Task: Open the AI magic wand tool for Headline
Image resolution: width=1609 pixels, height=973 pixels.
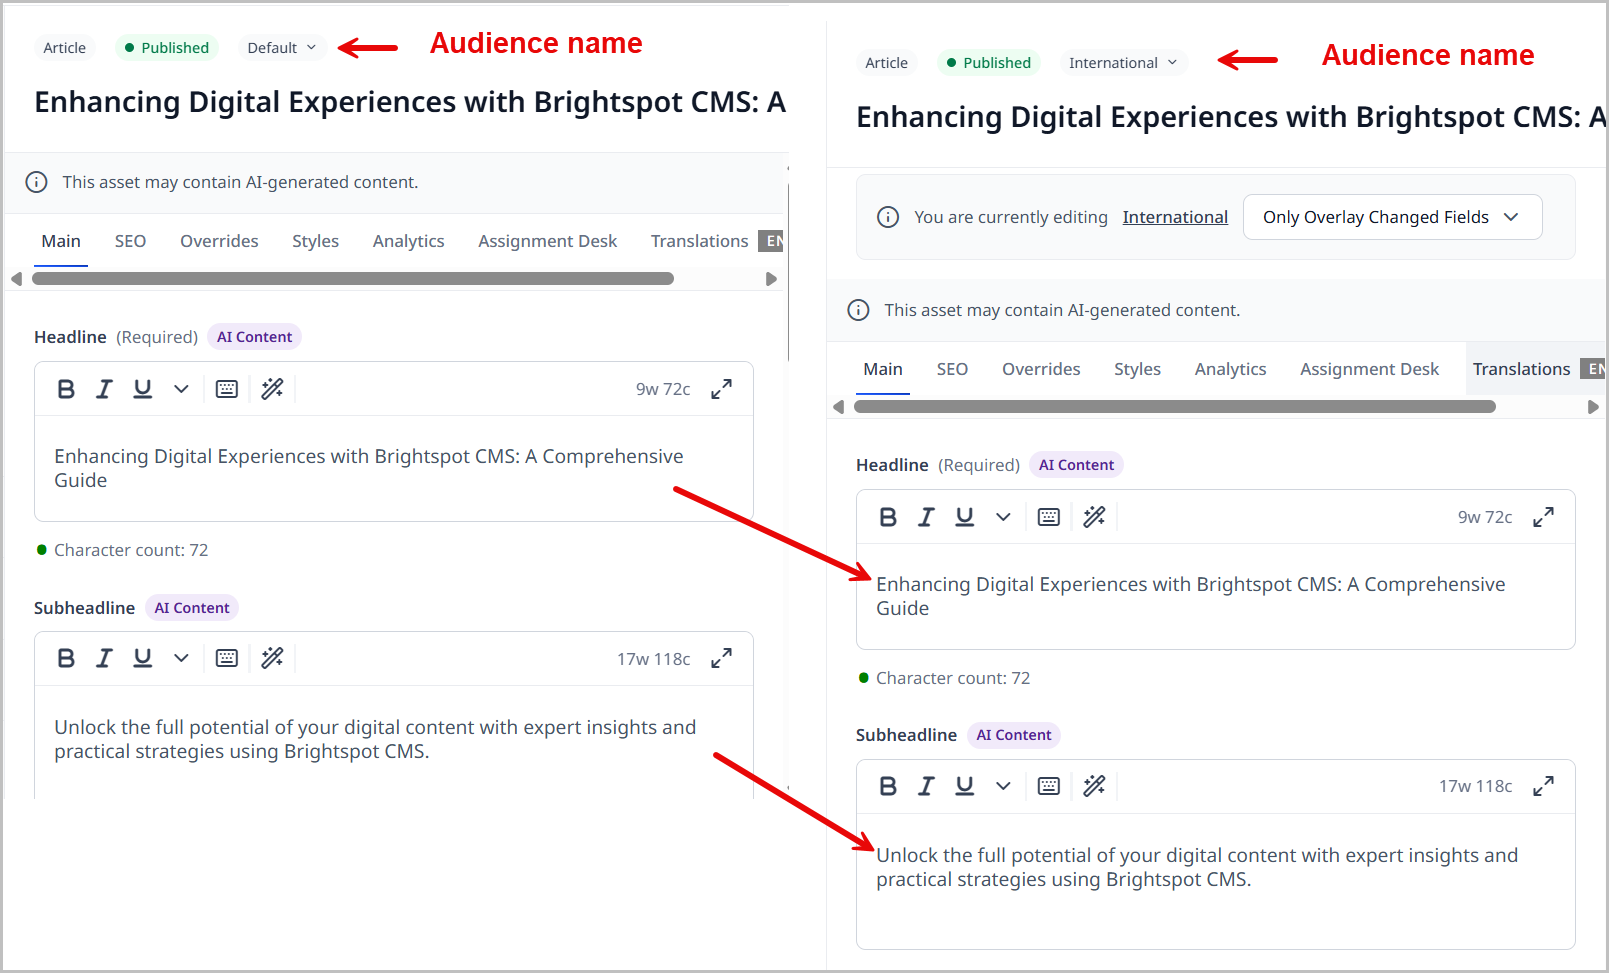Action: (x=272, y=389)
